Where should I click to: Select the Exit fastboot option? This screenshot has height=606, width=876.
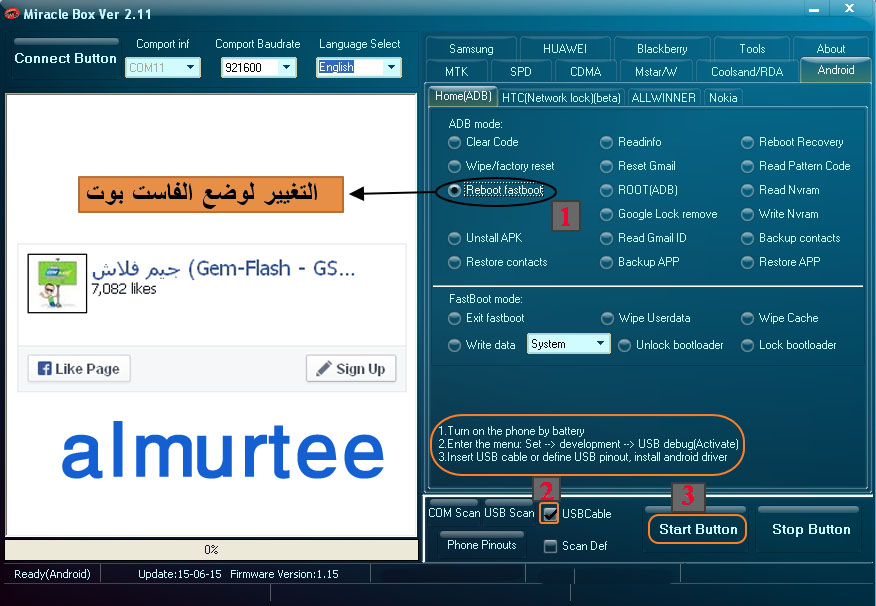tap(454, 318)
